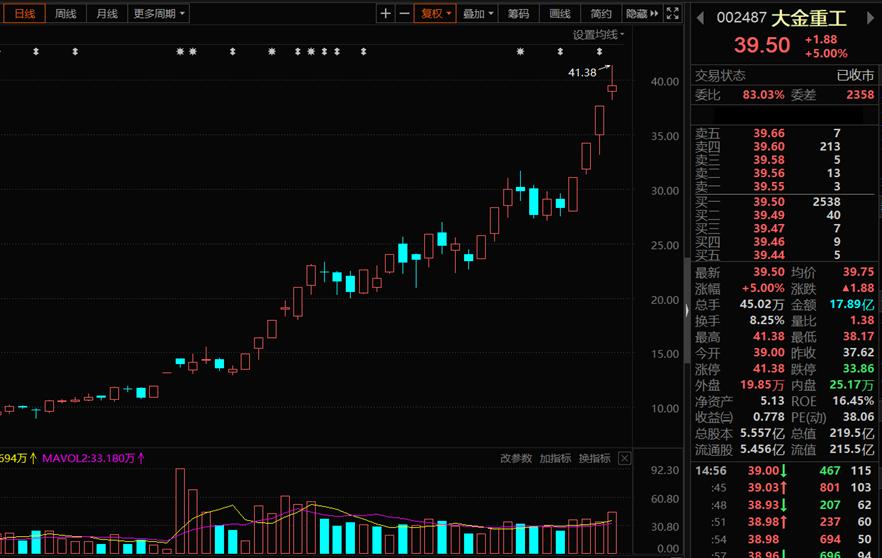Click the first event marker on the top row
Screen dimensions: 882x558
point(36,52)
